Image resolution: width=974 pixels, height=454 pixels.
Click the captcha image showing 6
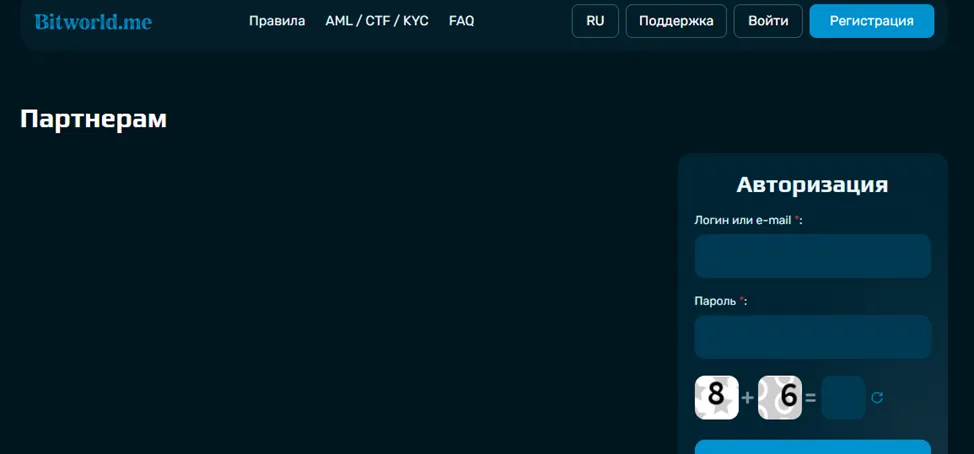(780, 397)
